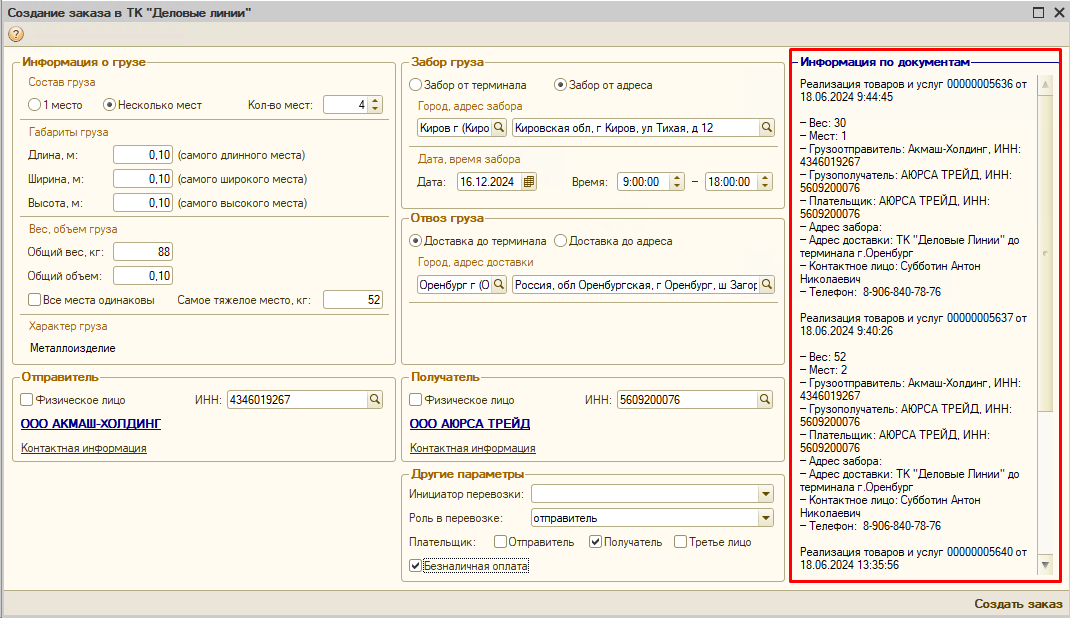Select Несколько мест radio option
1070x618 pixels.
109,105
